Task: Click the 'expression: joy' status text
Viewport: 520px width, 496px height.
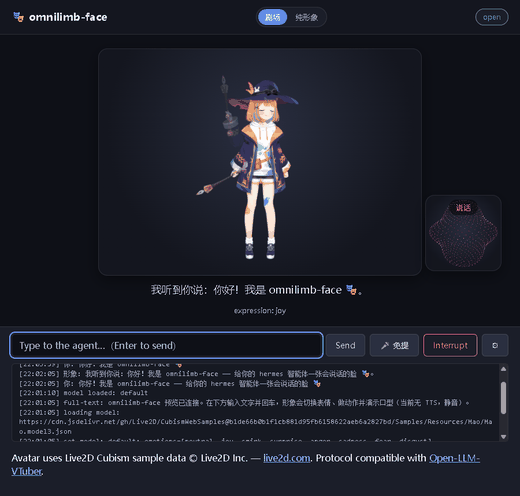Action: pyautogui.click(x=260, y=311)
